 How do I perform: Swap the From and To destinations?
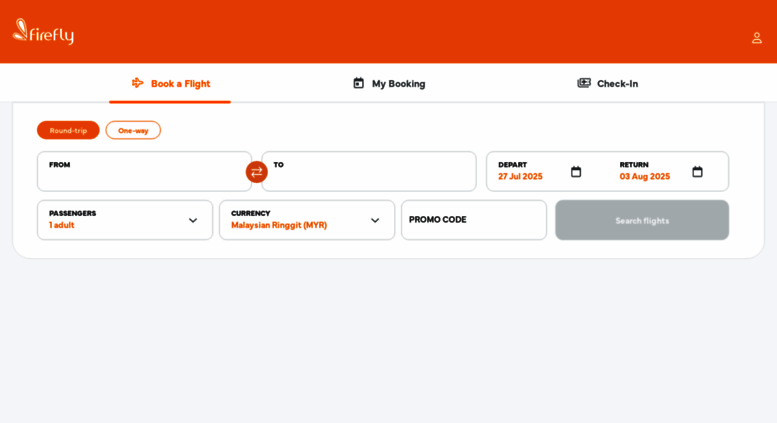(257, 172)
